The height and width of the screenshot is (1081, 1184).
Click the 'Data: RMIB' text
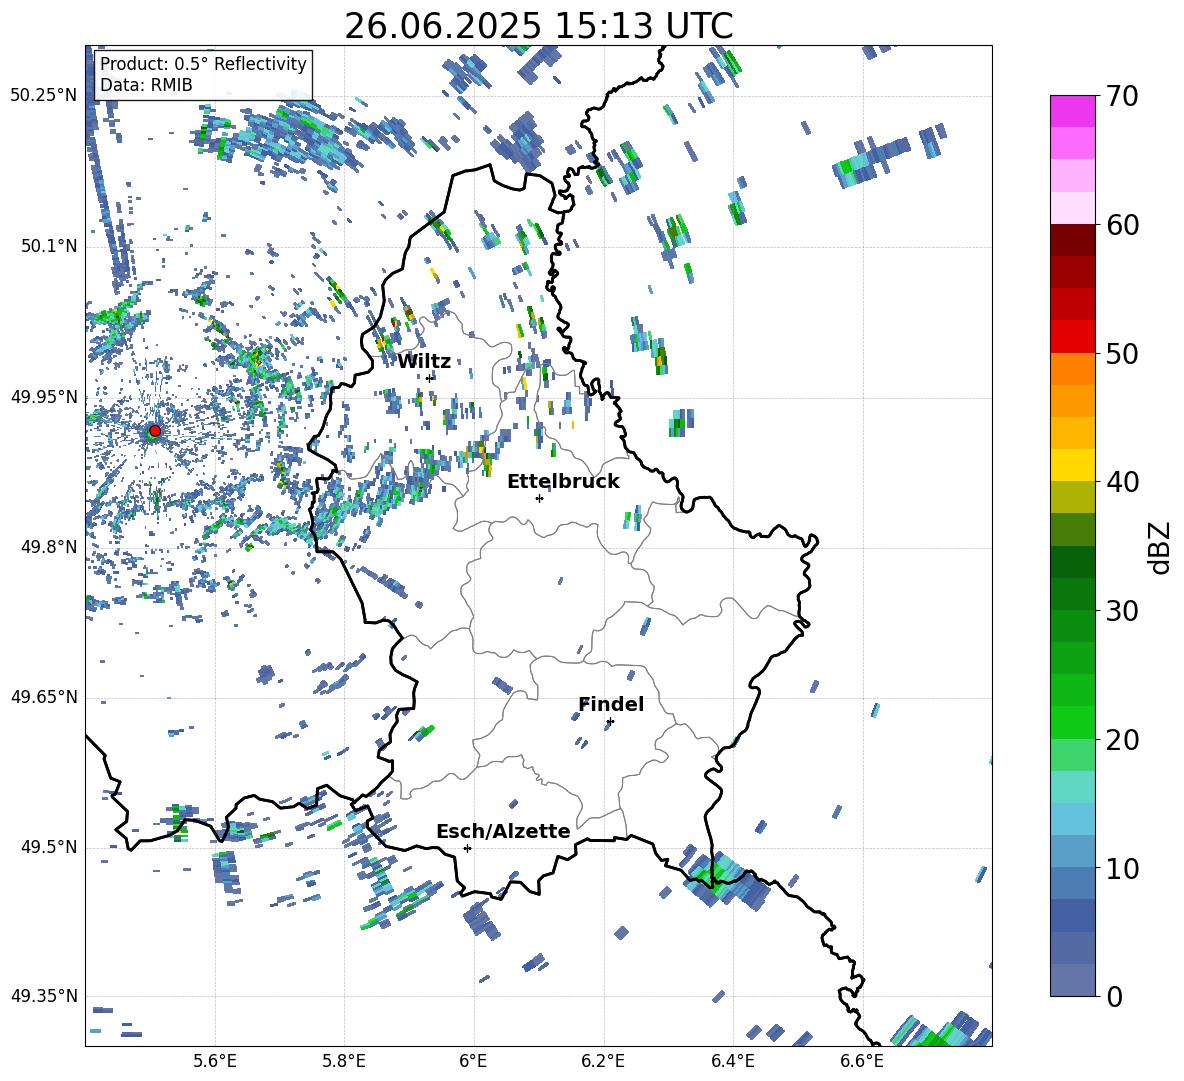point(146,85)
